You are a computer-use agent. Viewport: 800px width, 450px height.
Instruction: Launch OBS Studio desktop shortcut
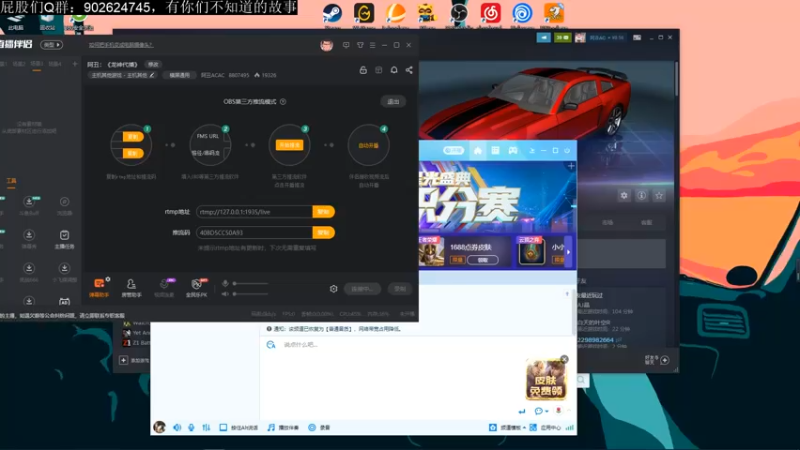(x=459, y=13)
